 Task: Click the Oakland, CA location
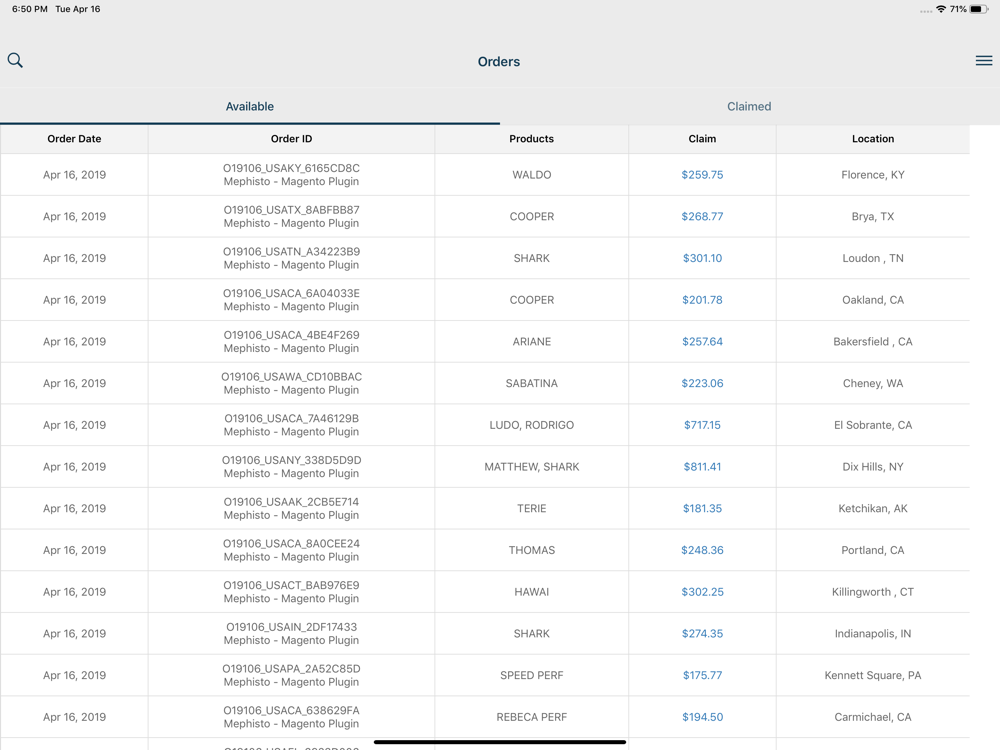point(873,300)
